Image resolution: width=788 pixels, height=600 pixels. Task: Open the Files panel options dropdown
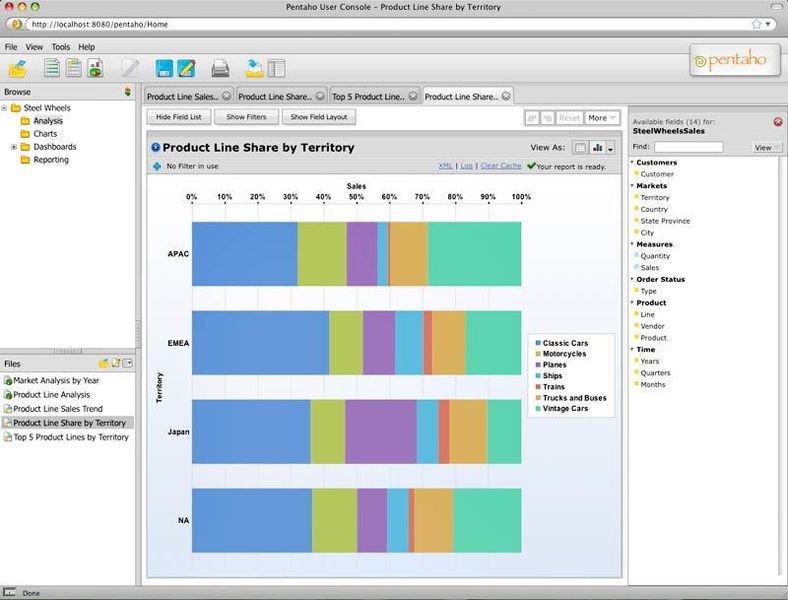pos(128,363)
